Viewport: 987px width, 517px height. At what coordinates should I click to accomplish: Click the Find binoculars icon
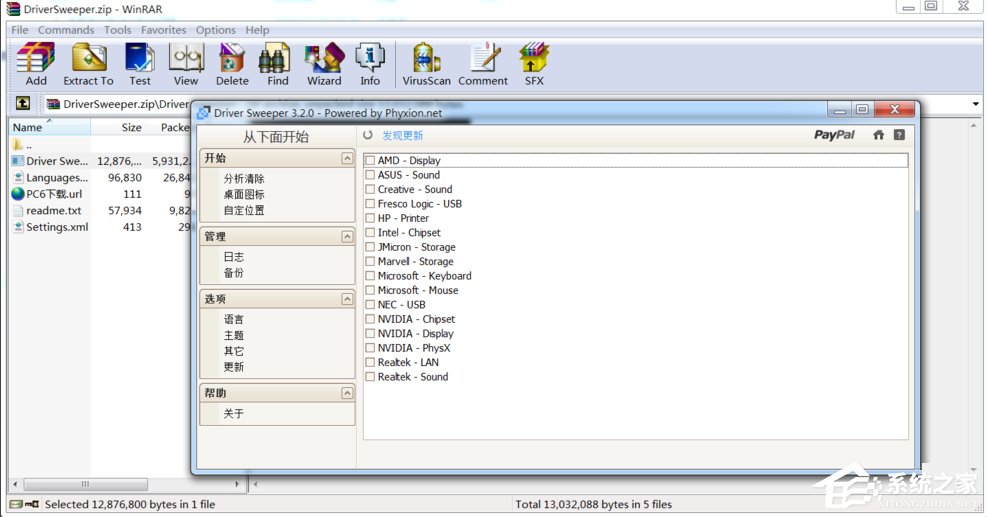277,63
